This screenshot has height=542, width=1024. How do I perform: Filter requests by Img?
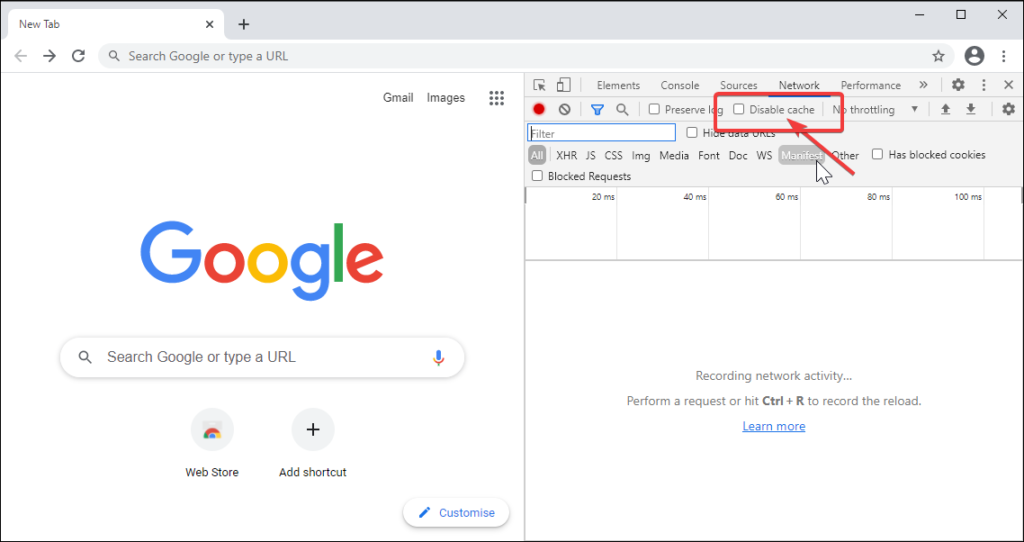click(641, 155)
